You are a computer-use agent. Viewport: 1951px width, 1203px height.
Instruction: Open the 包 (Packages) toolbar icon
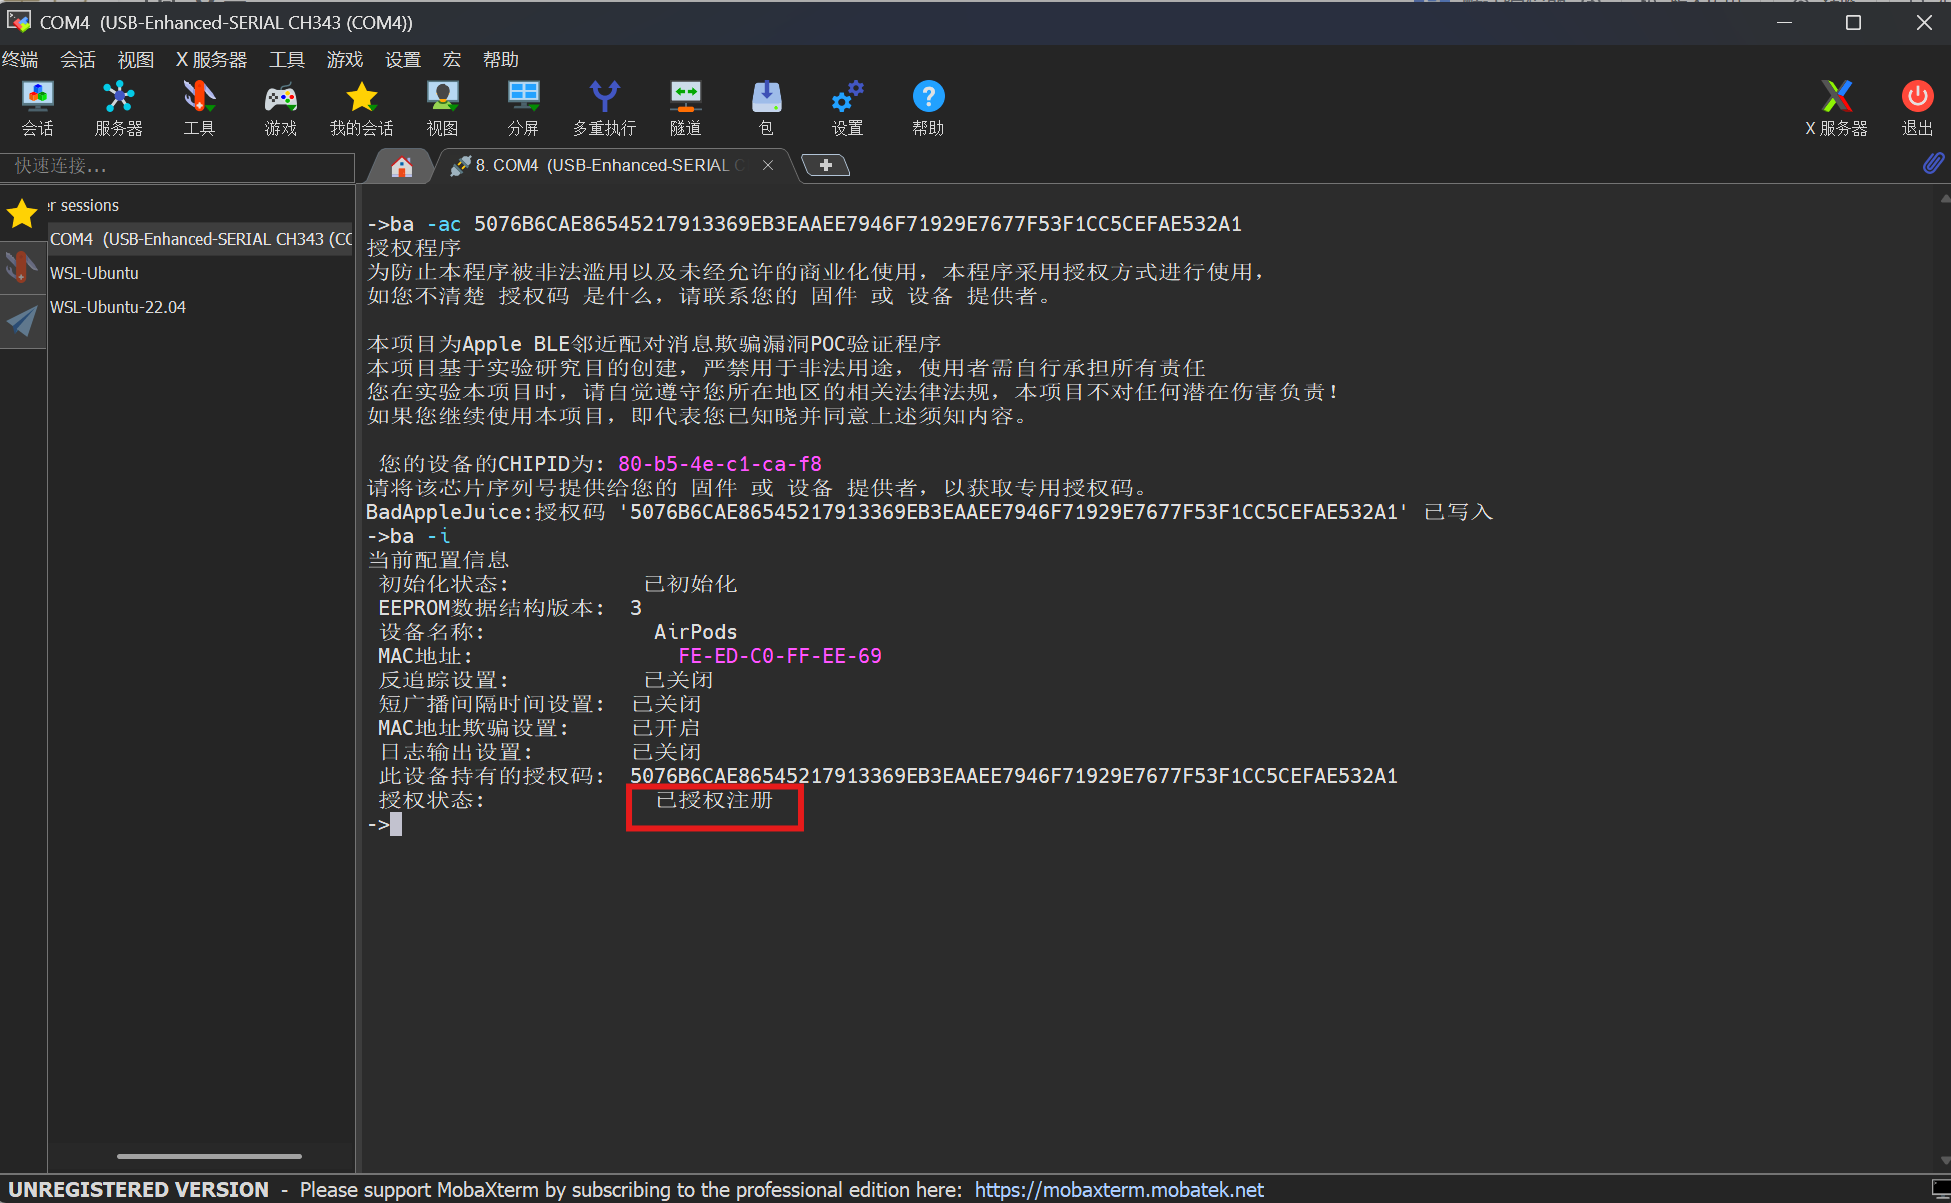(x=766, y=107)
